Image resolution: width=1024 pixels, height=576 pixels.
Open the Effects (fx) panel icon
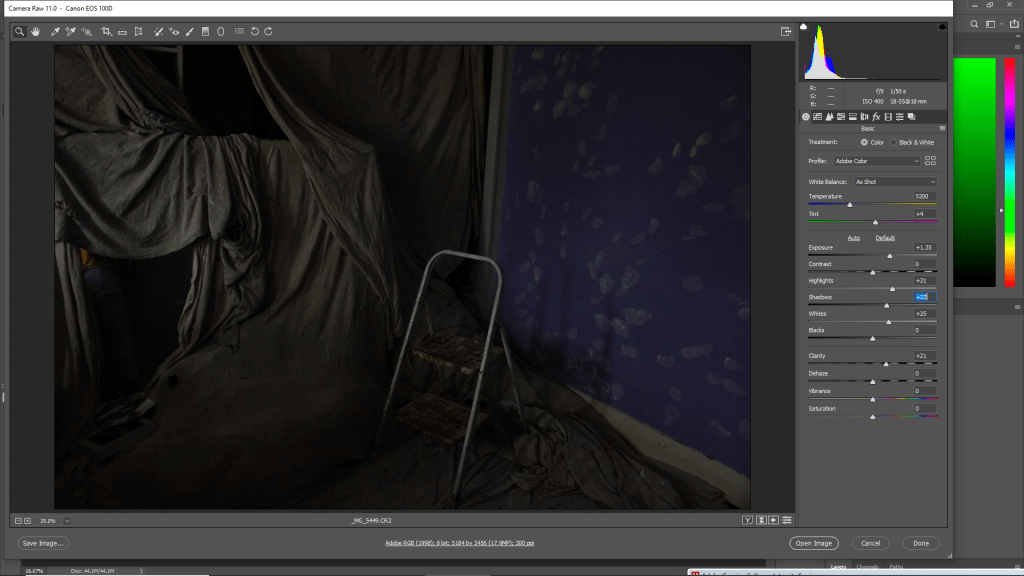pyautogui.click(x=876, y=117)
